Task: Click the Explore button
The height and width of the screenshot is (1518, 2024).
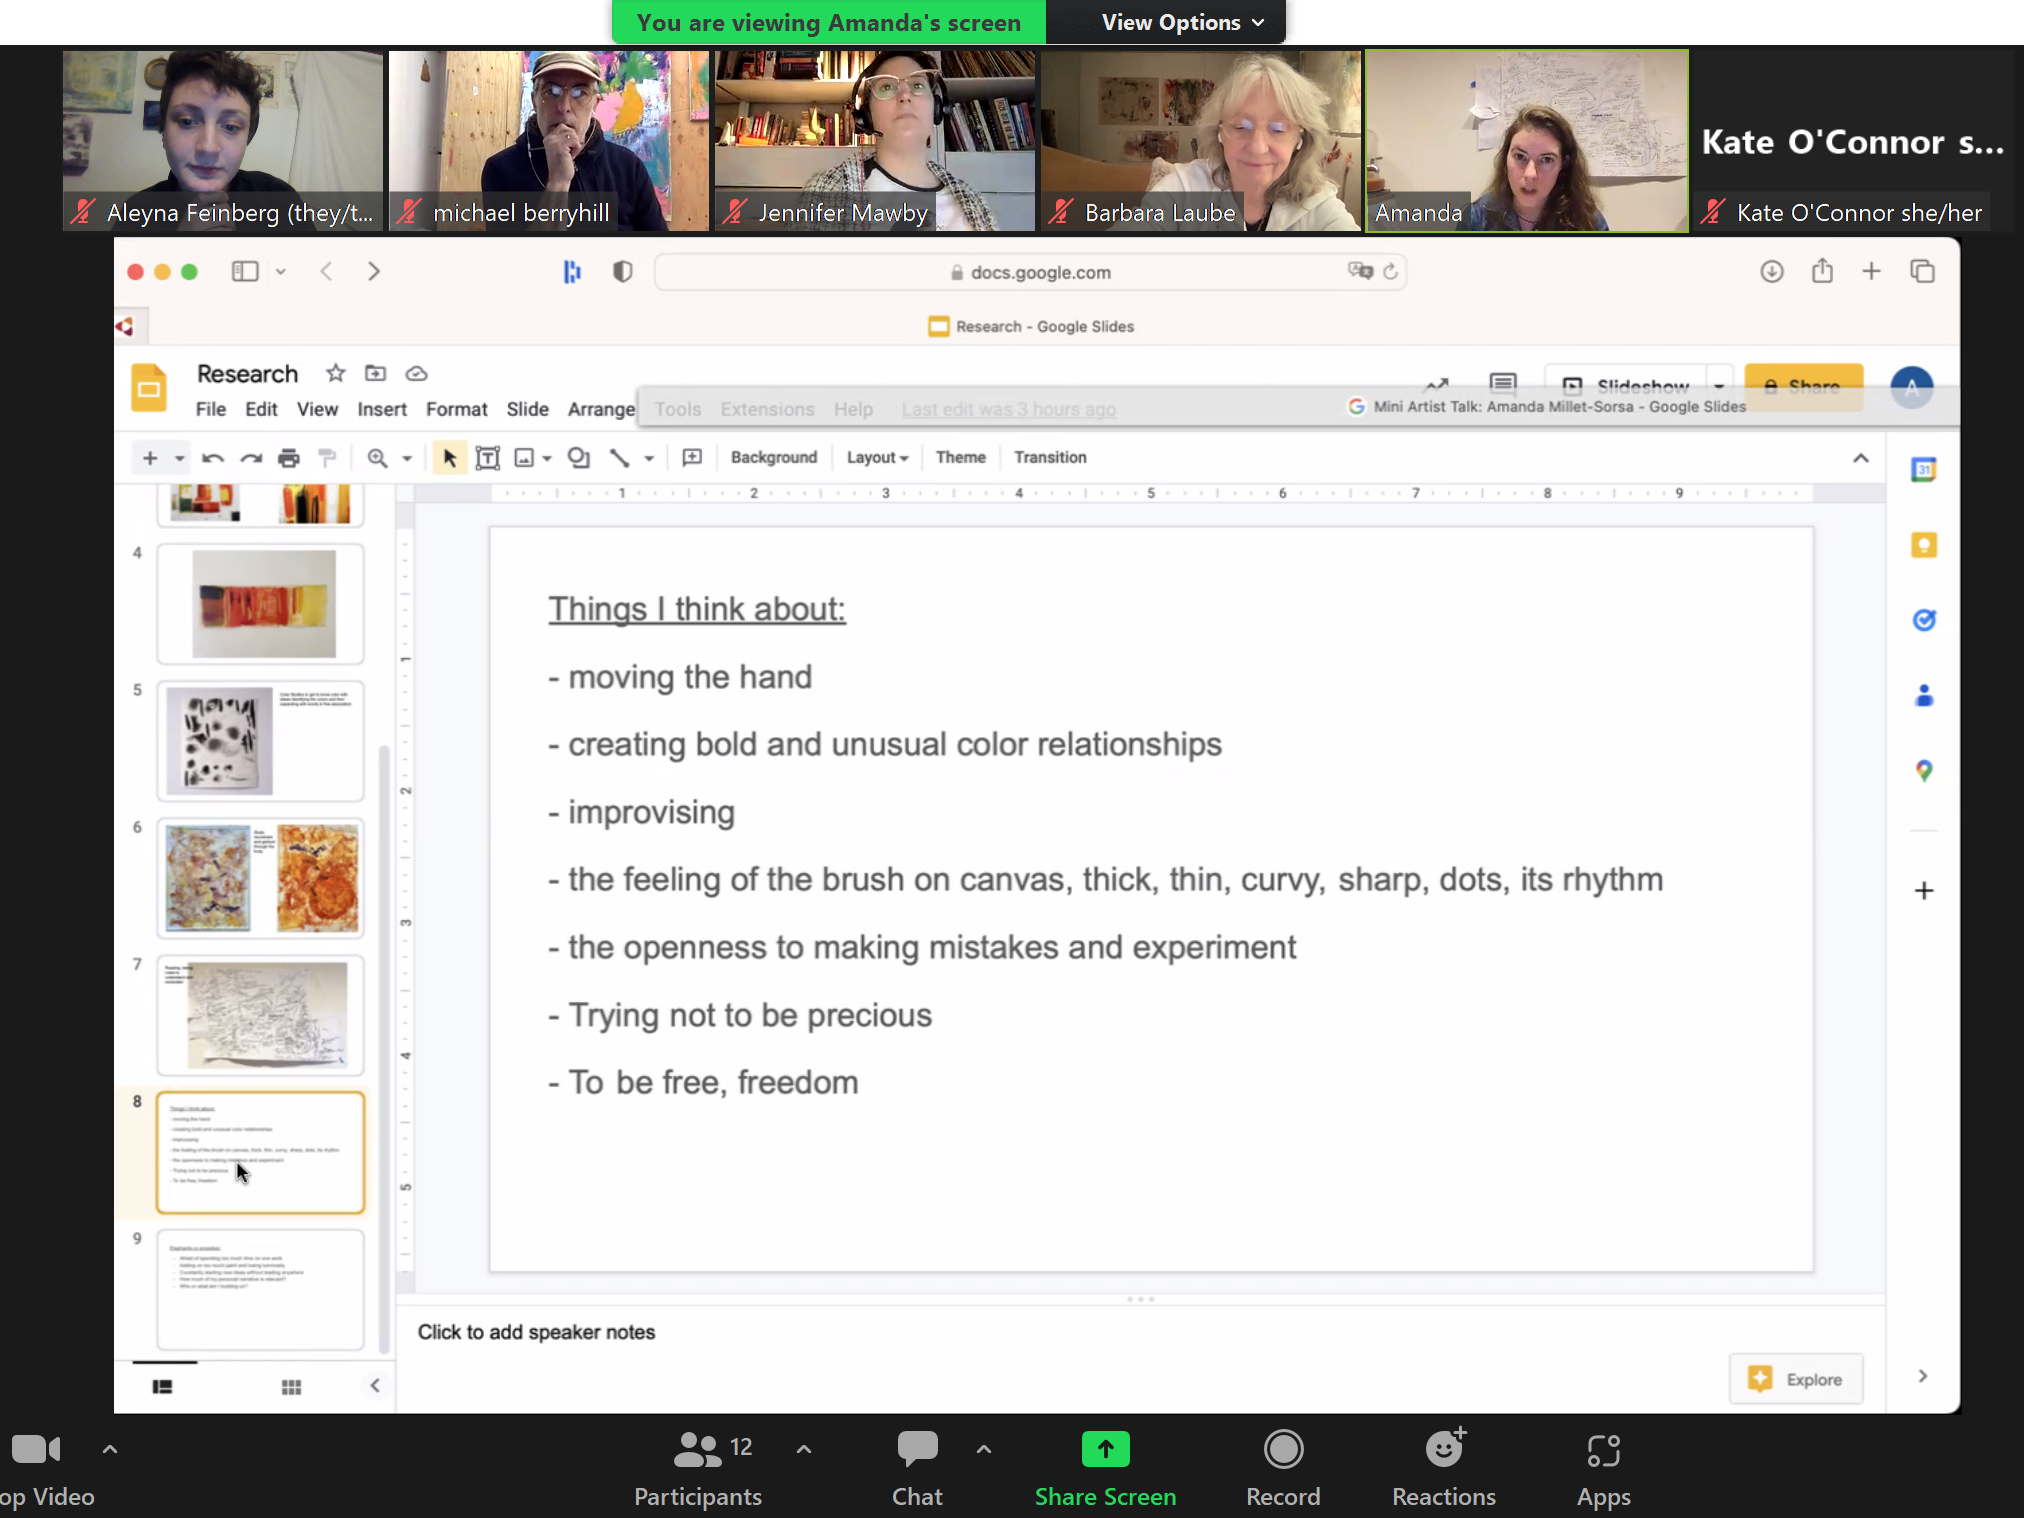Action: (x=1795, y=1379)
